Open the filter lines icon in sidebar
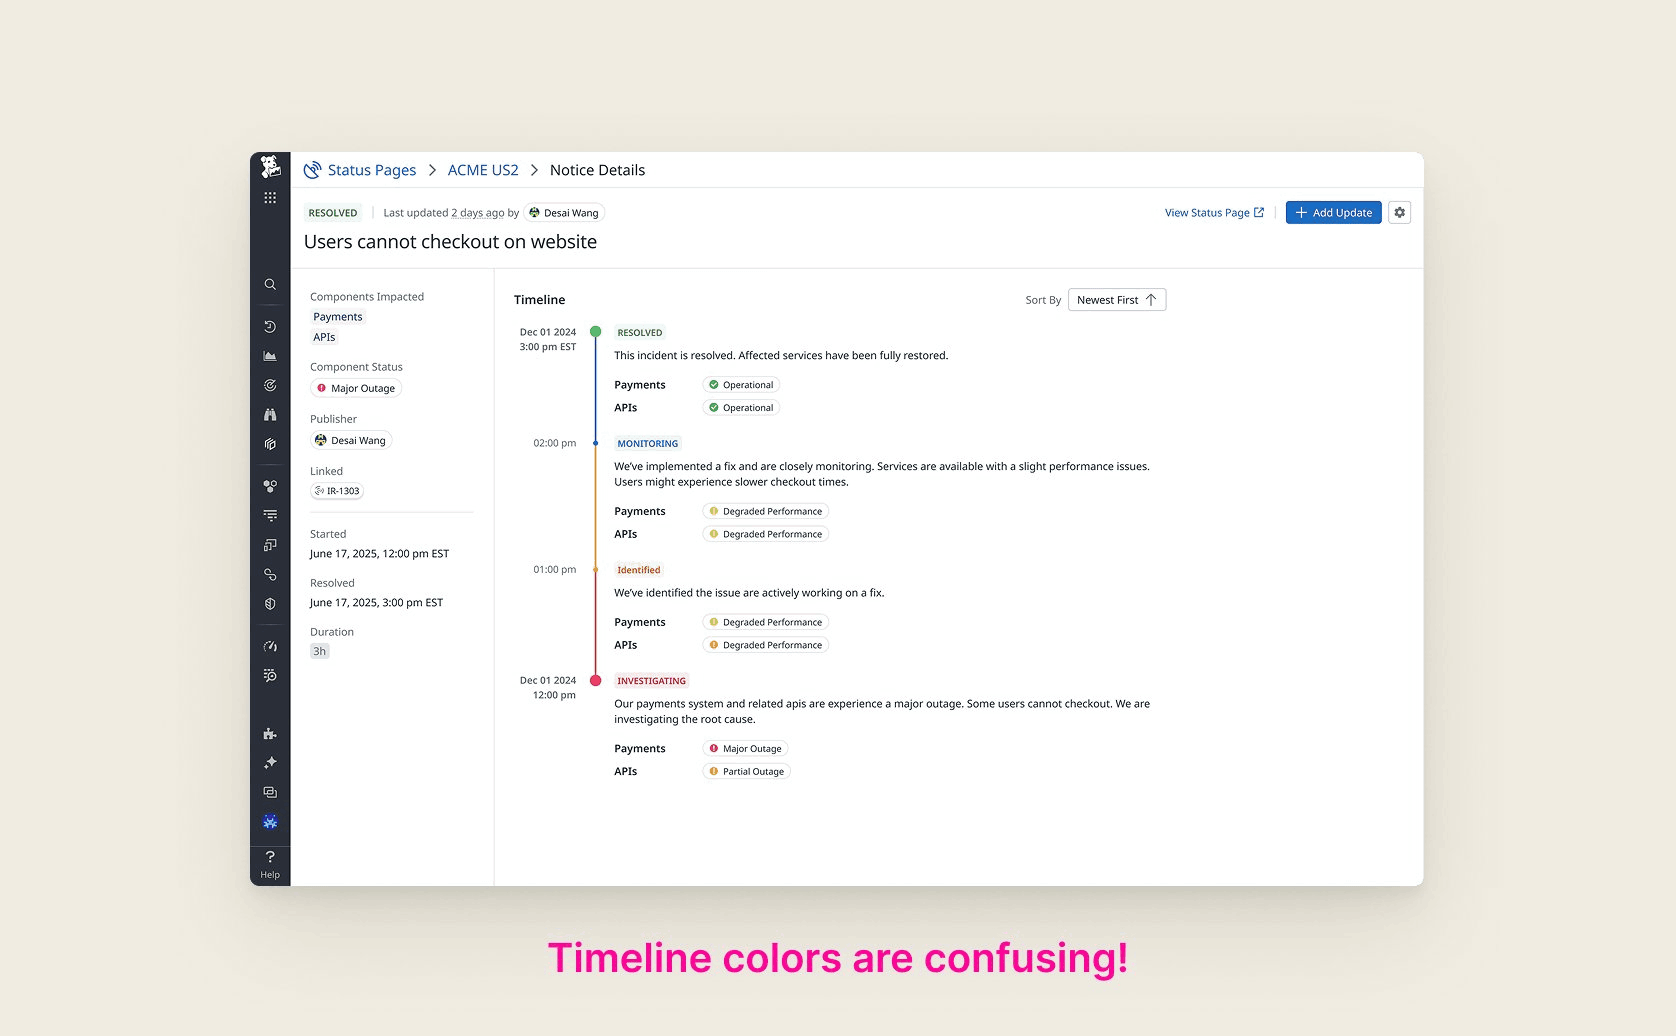The width and height of the screenshot is (1676, 1036). point(270,516)
